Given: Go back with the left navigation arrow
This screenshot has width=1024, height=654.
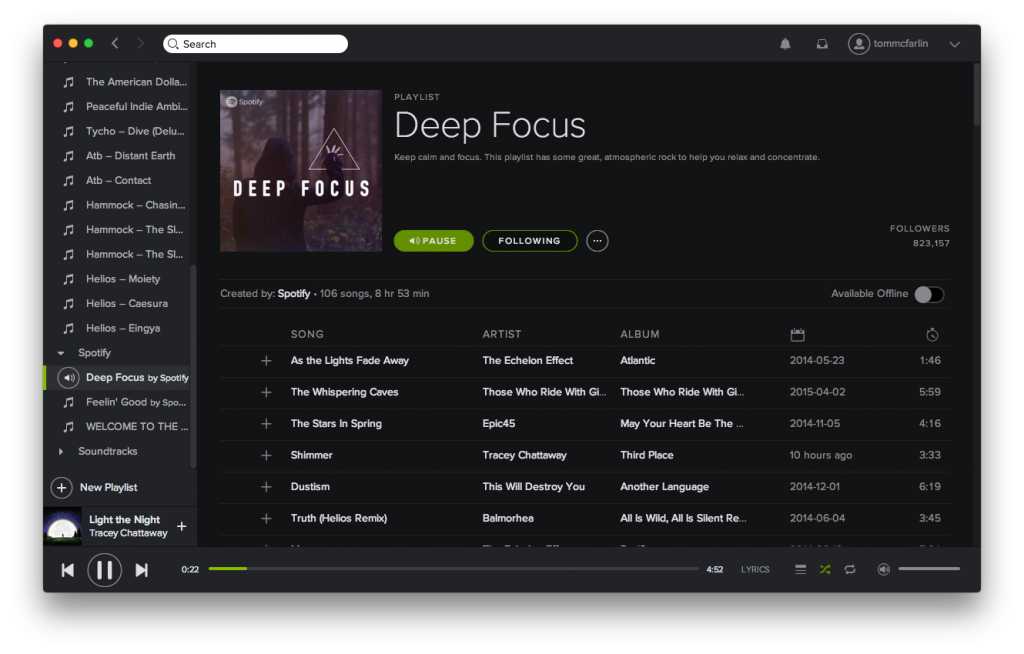Looking at the screenshot, I should click(115, 43).
